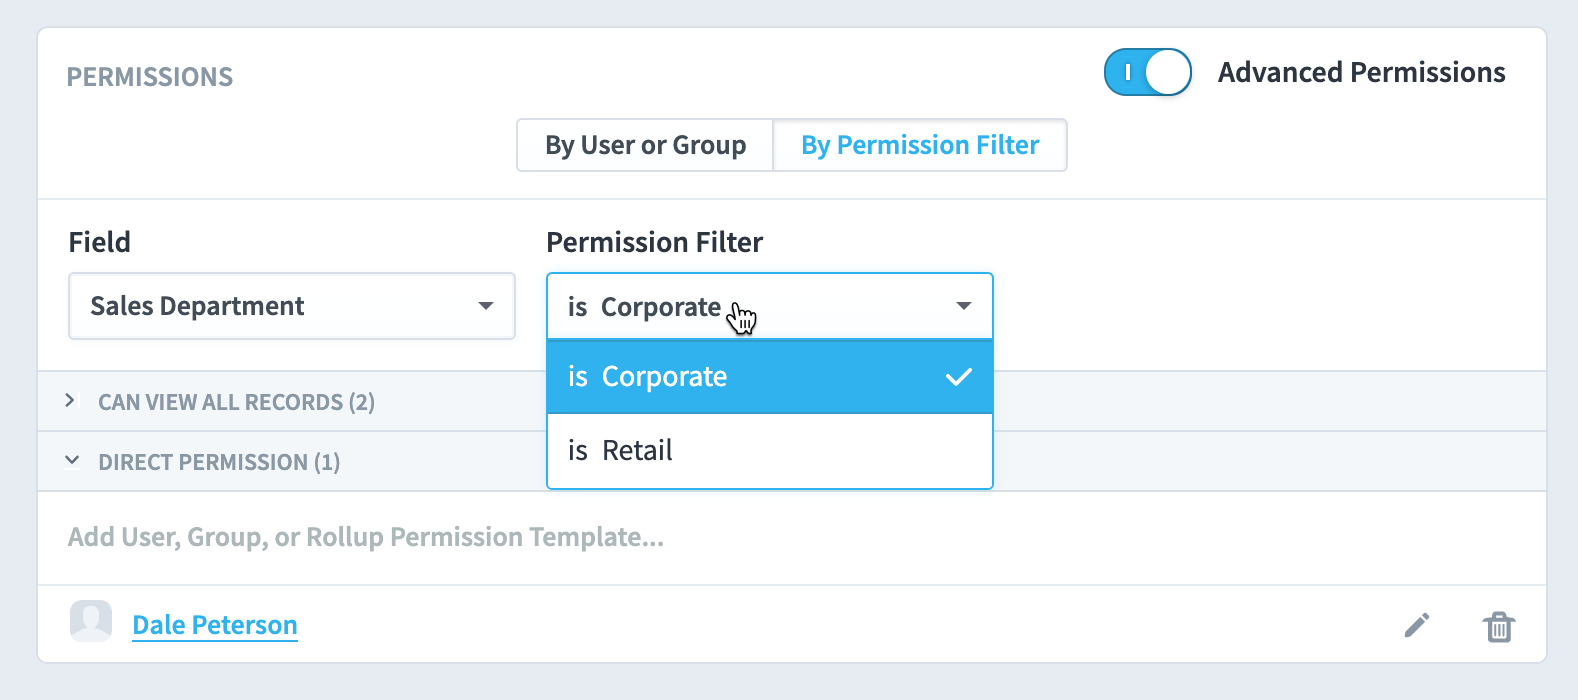Click the checkmark on is Corporate option
The height and width of the screenshot is (700, 1578).
(959, 377)
